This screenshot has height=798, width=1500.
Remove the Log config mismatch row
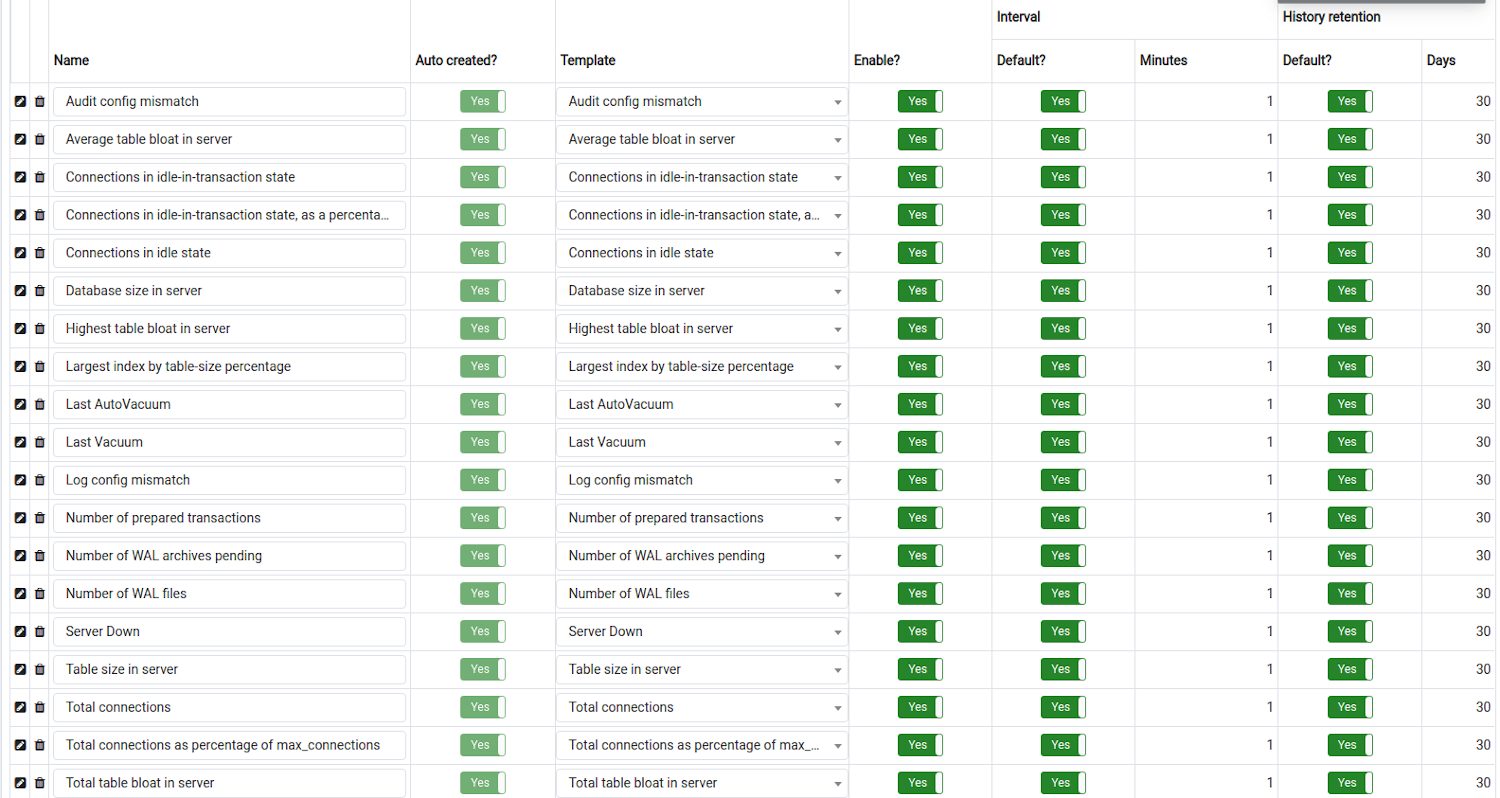click(x=40, y=480)
